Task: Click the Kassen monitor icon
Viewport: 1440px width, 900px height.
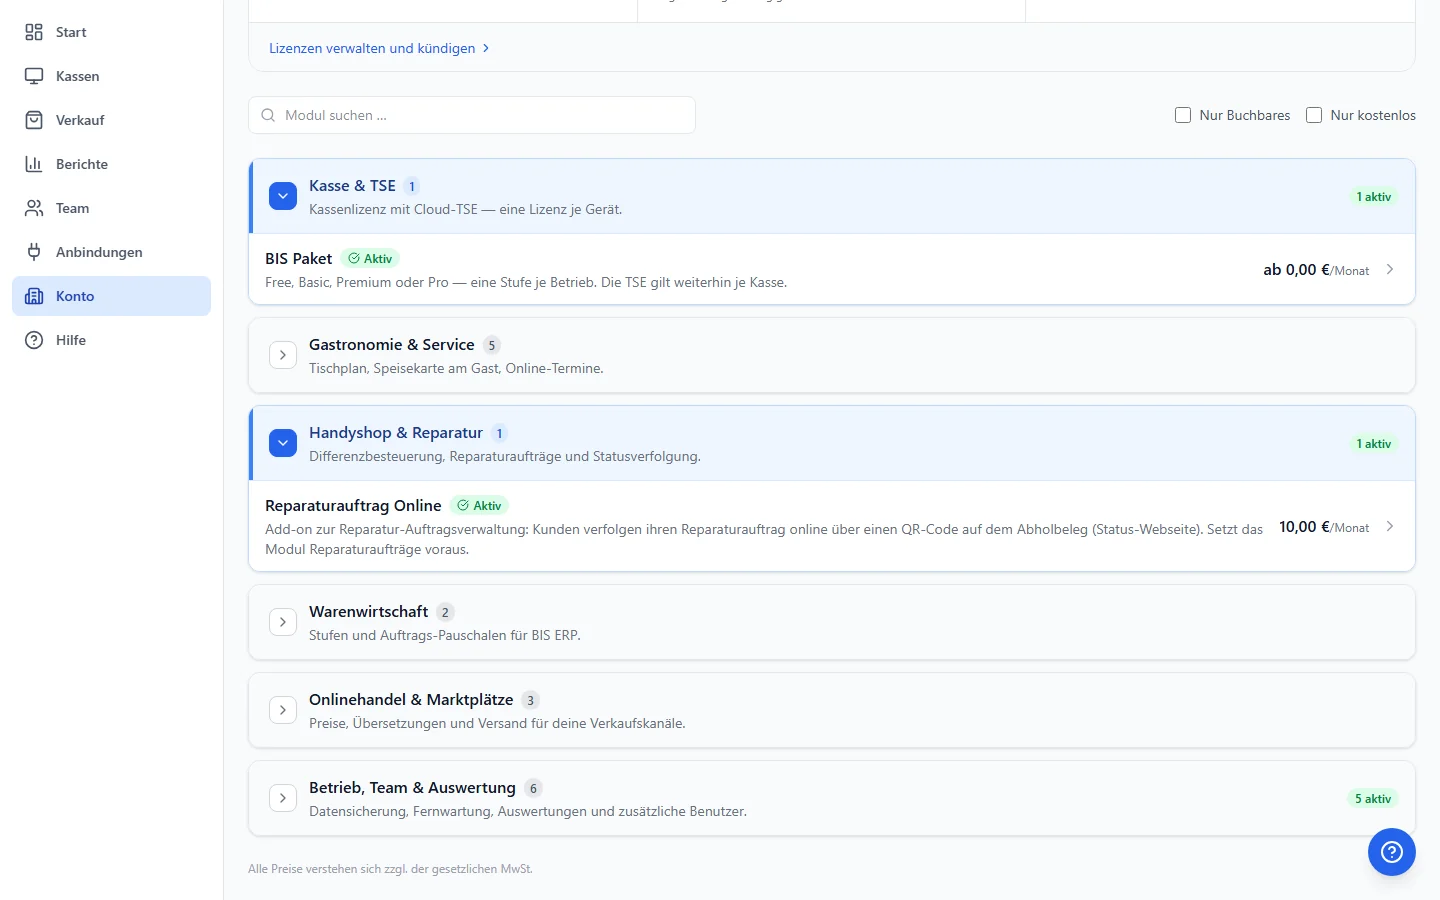Action: tap(34, 76)
